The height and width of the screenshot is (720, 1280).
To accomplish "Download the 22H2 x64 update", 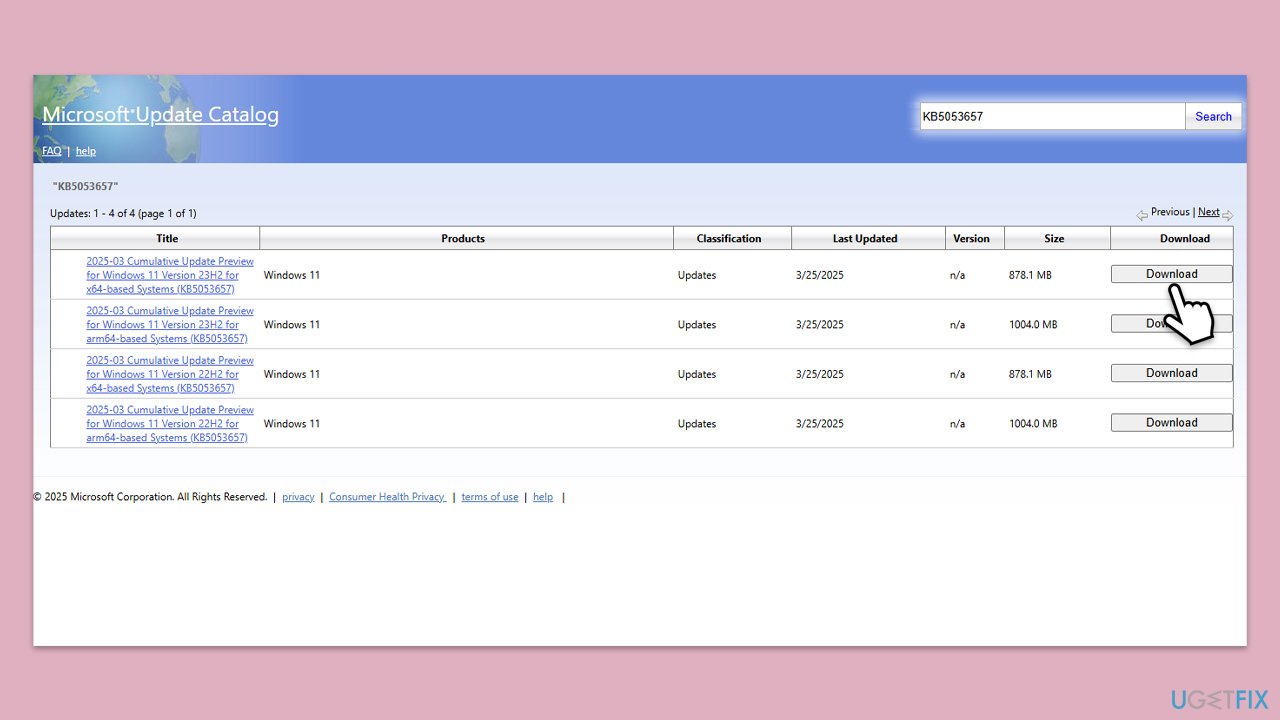I will pyautogui.click(x=1171, y=373).
